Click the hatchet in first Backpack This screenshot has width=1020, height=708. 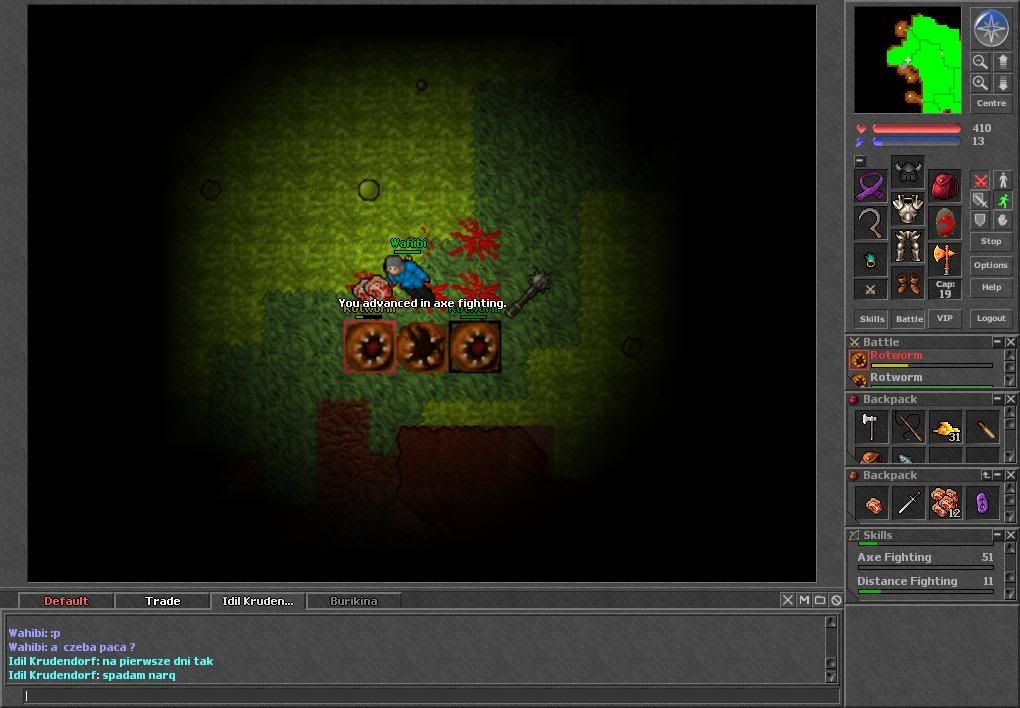pos(871,427)
